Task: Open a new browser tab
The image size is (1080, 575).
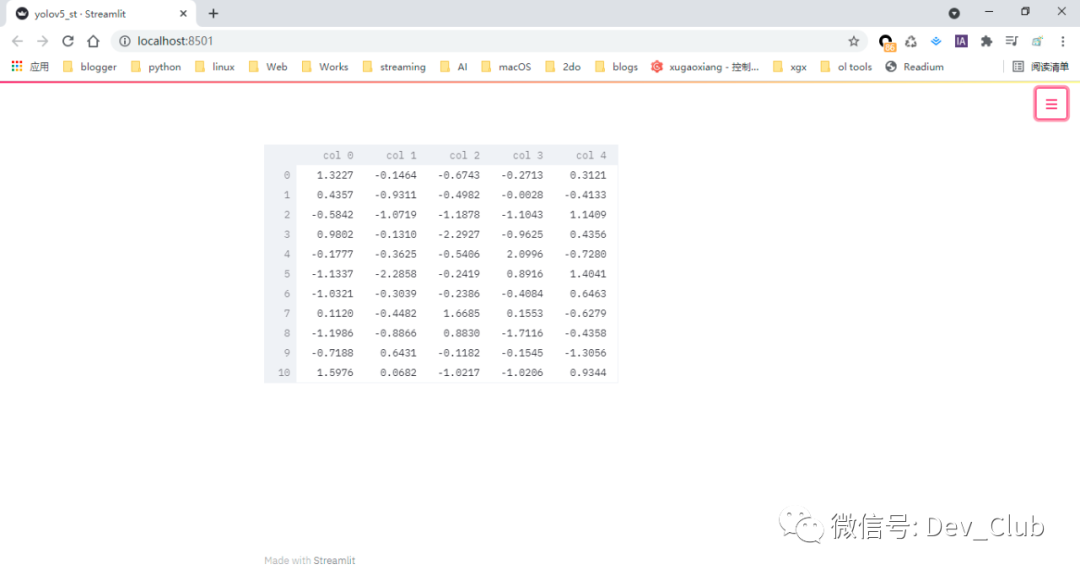Action: point(213,14)
